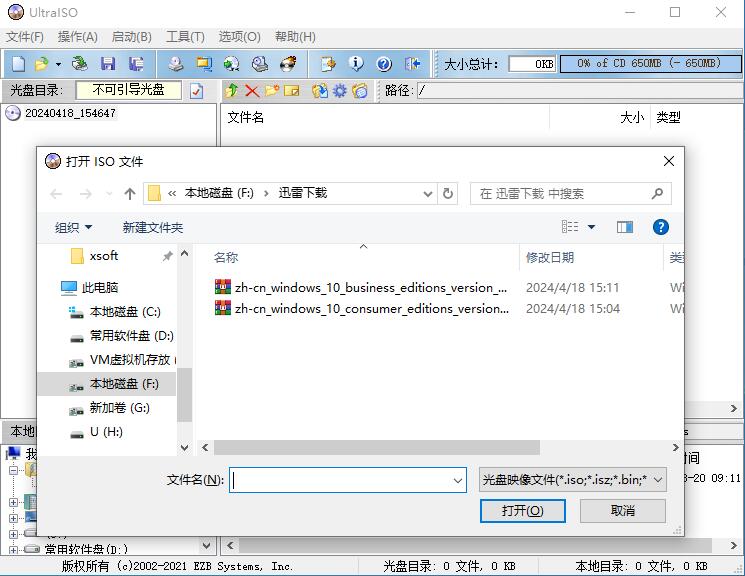Click the 取消 button
The width and height of the screenshot is (745, 576).
[622, 511]
